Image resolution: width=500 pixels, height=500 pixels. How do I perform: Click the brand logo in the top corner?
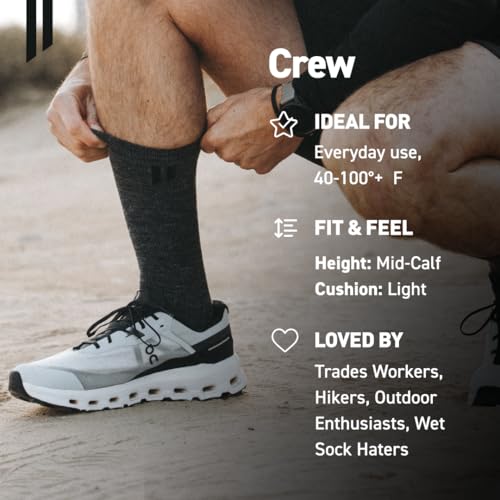click(40, 31)
